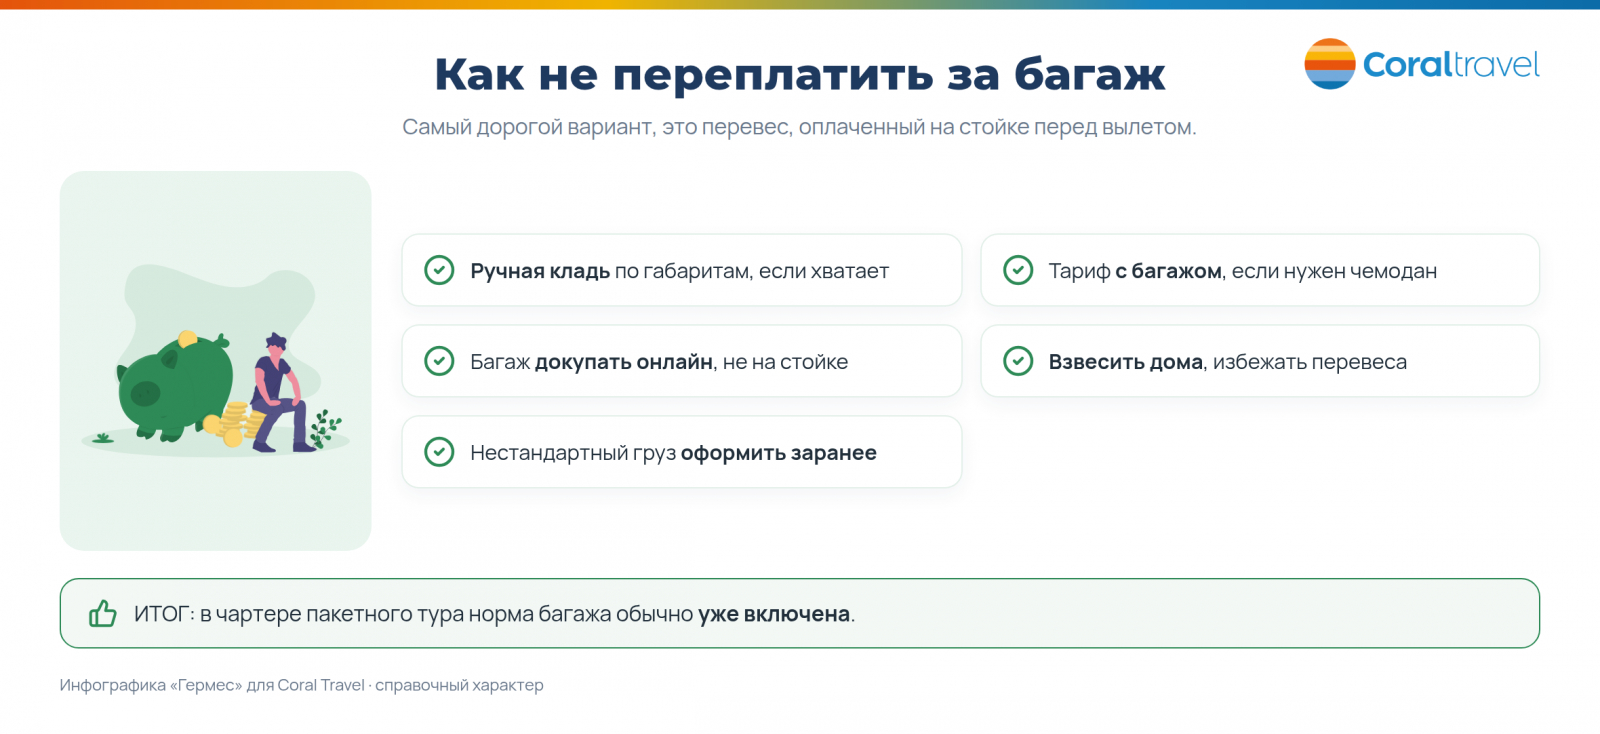This screenshot has width=1600, height=734.
Task: Select the Нестандартный груз оформить заранее card
Action: [682, 452]
